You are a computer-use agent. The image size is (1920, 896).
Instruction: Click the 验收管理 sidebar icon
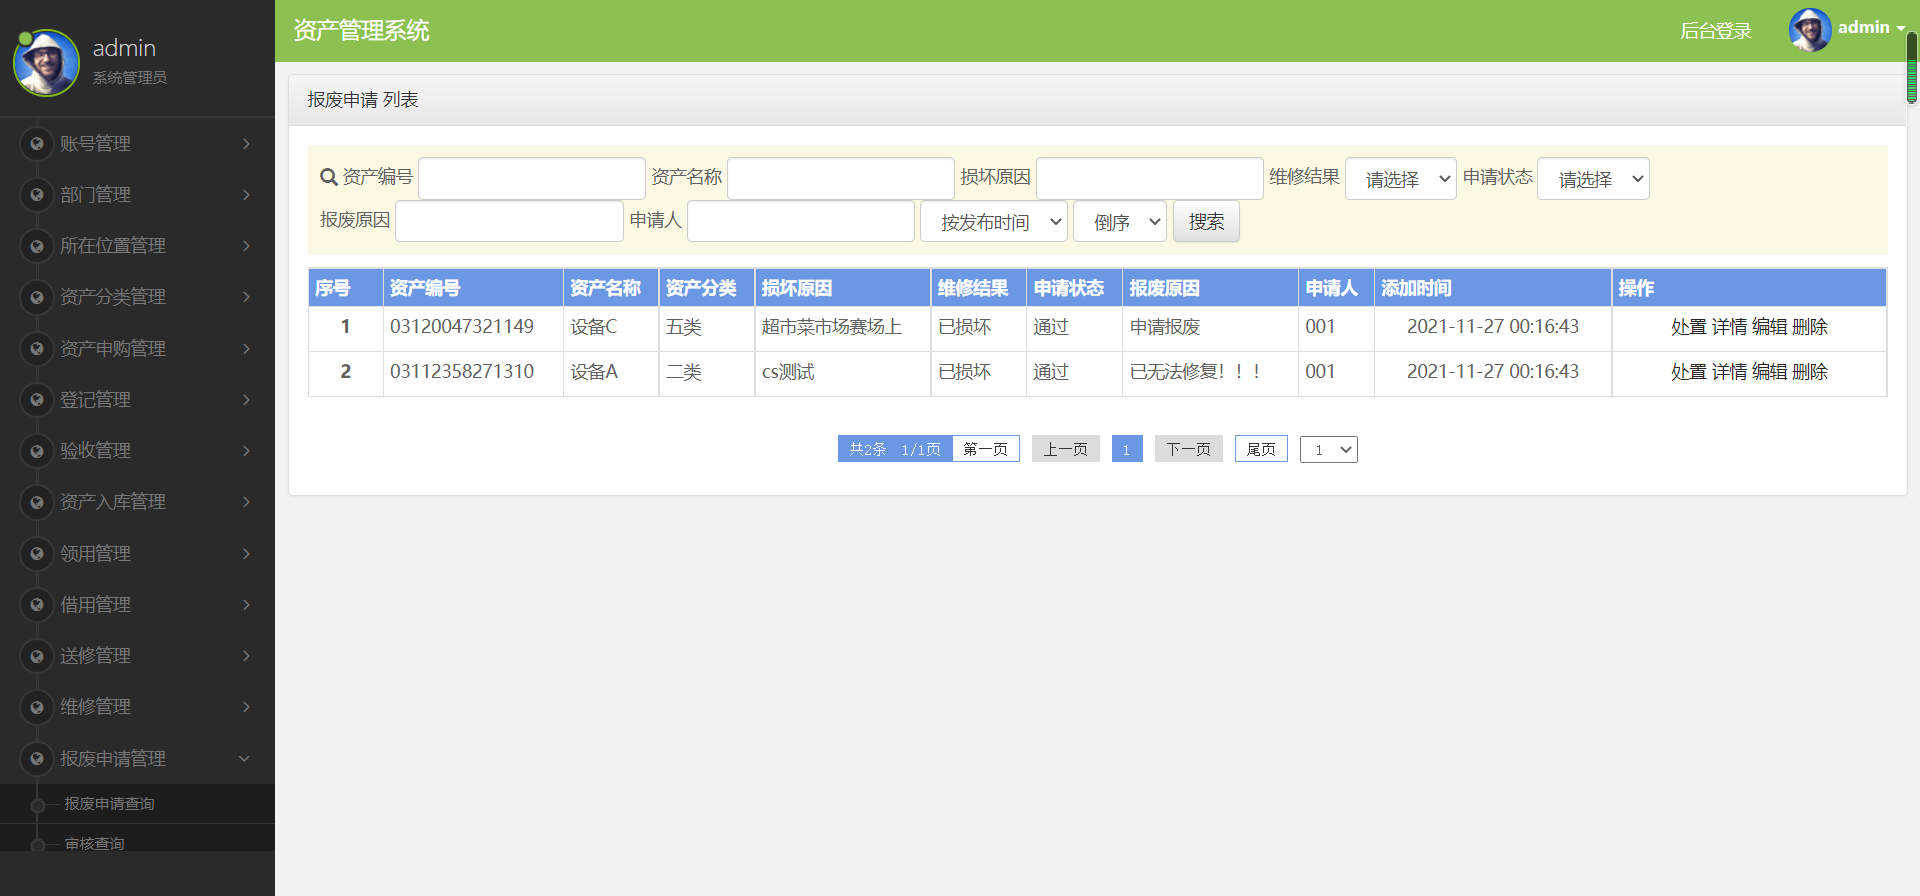pyautogui.click(x=37, y=451)
